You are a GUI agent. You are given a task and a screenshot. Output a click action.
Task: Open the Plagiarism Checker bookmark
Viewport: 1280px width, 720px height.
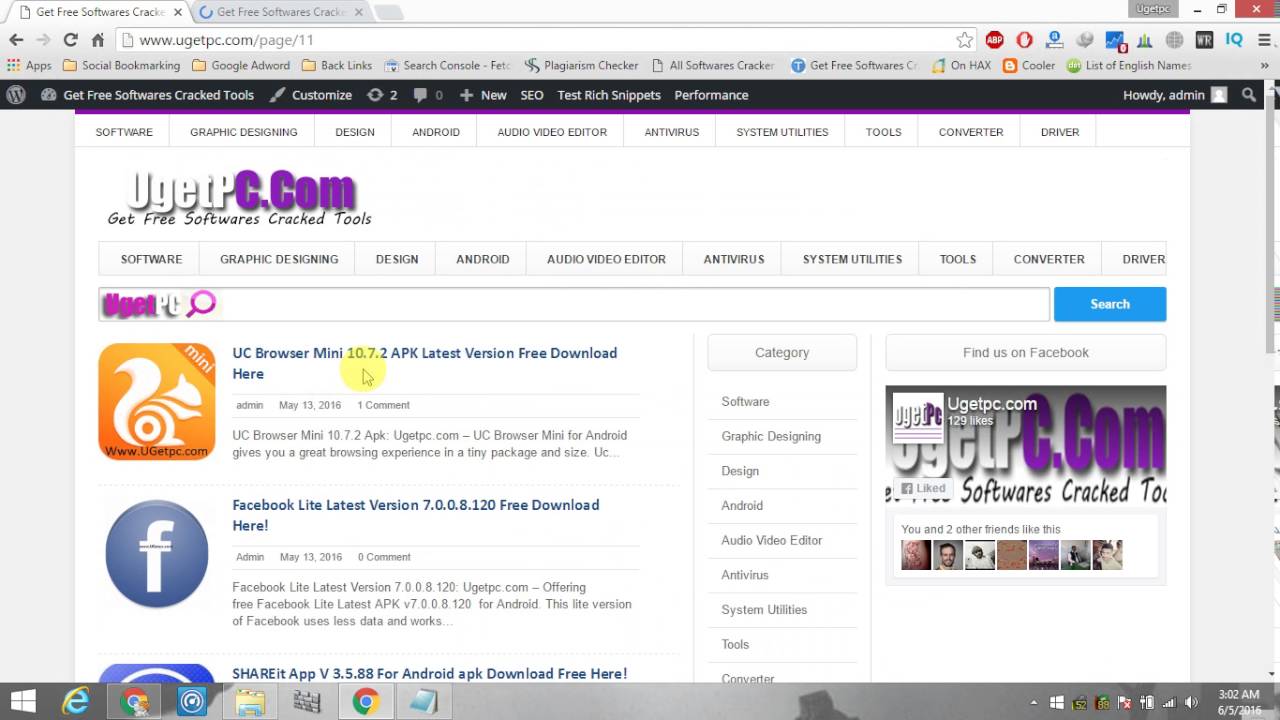tap(582, 65)
